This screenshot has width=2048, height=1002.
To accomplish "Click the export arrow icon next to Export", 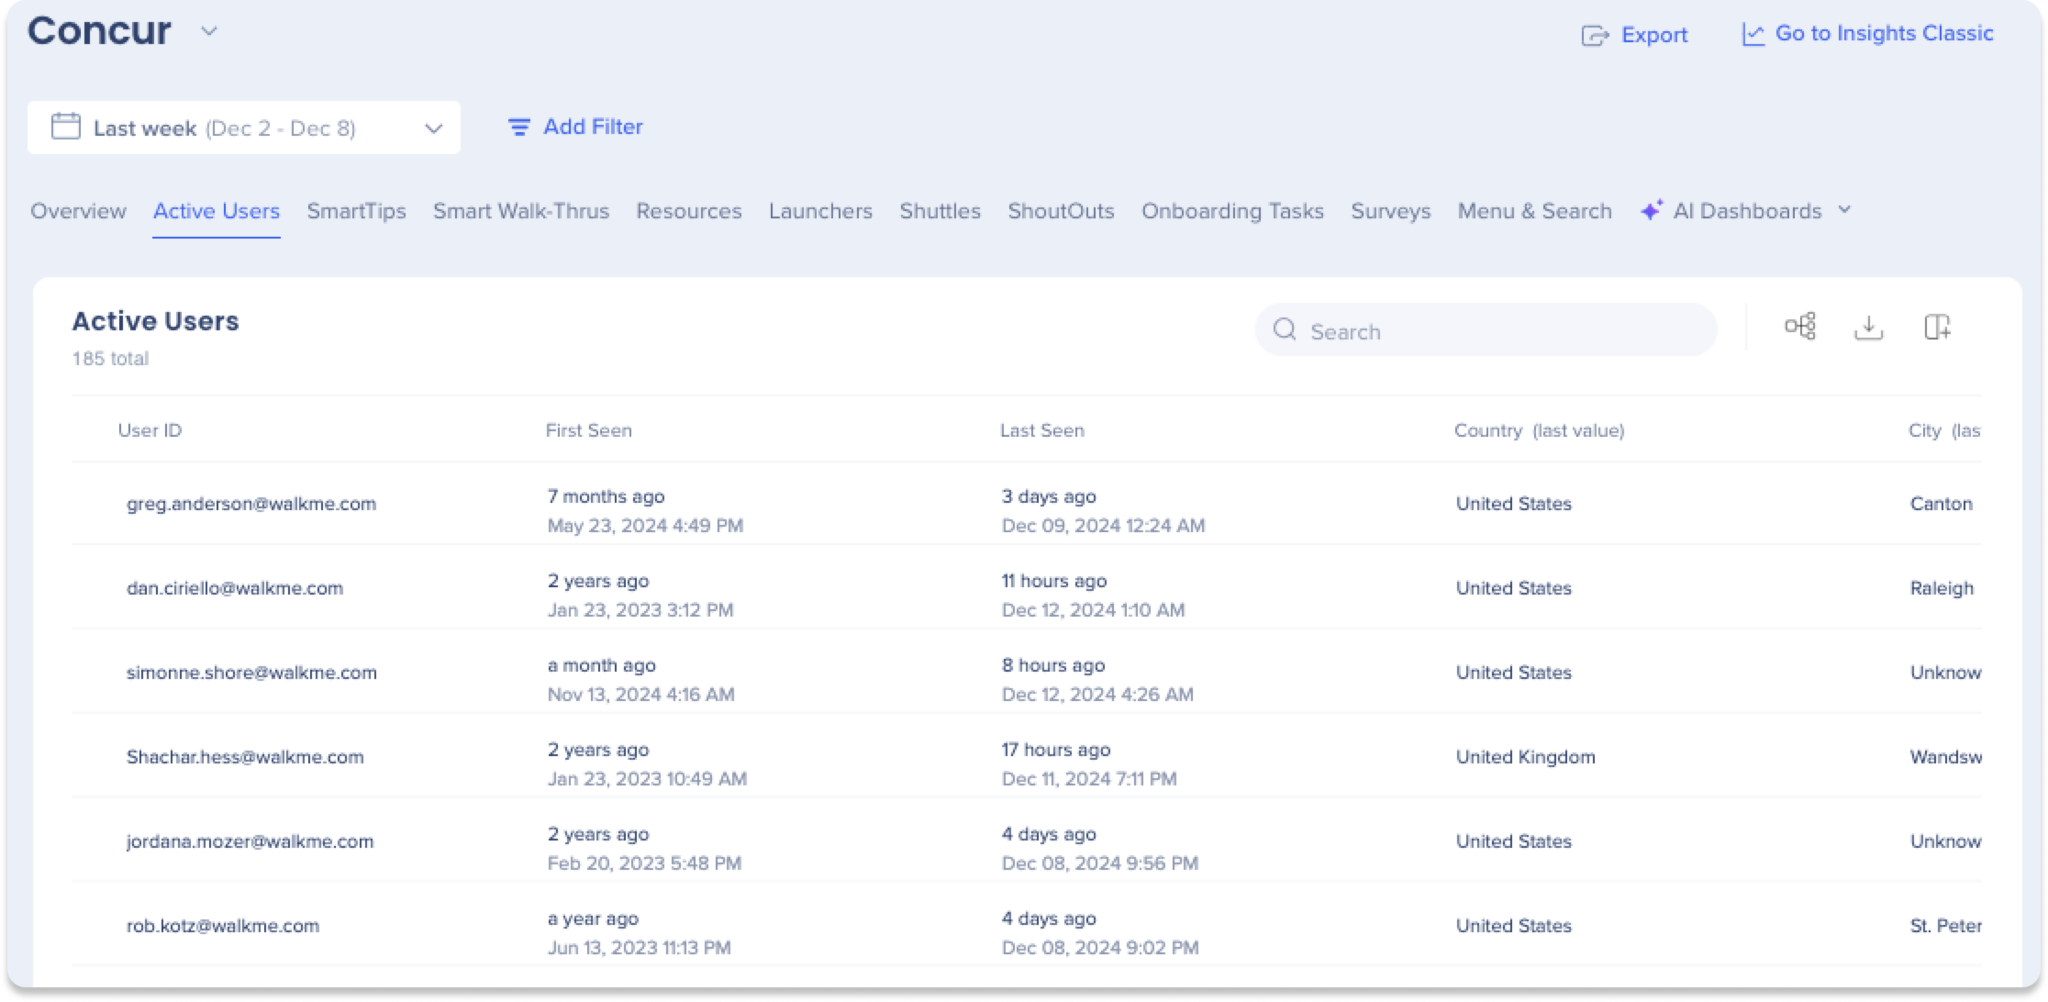I will 1594,34.
